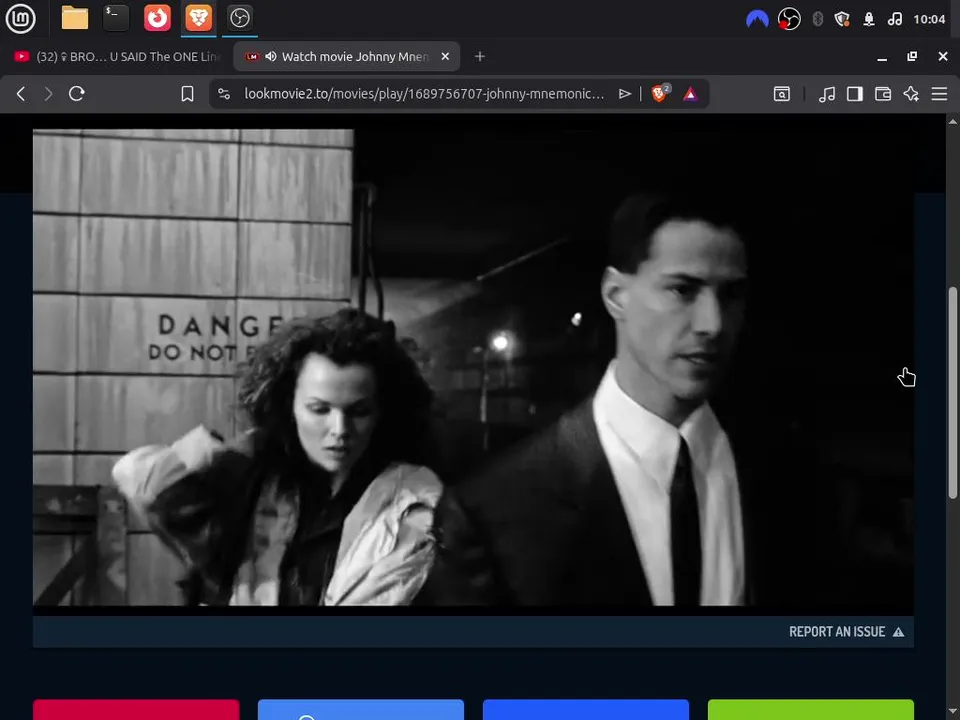Open the Brave Rewards triangle icon
The width and height of the screenshot is (960, 720).
tap(690, 94)
